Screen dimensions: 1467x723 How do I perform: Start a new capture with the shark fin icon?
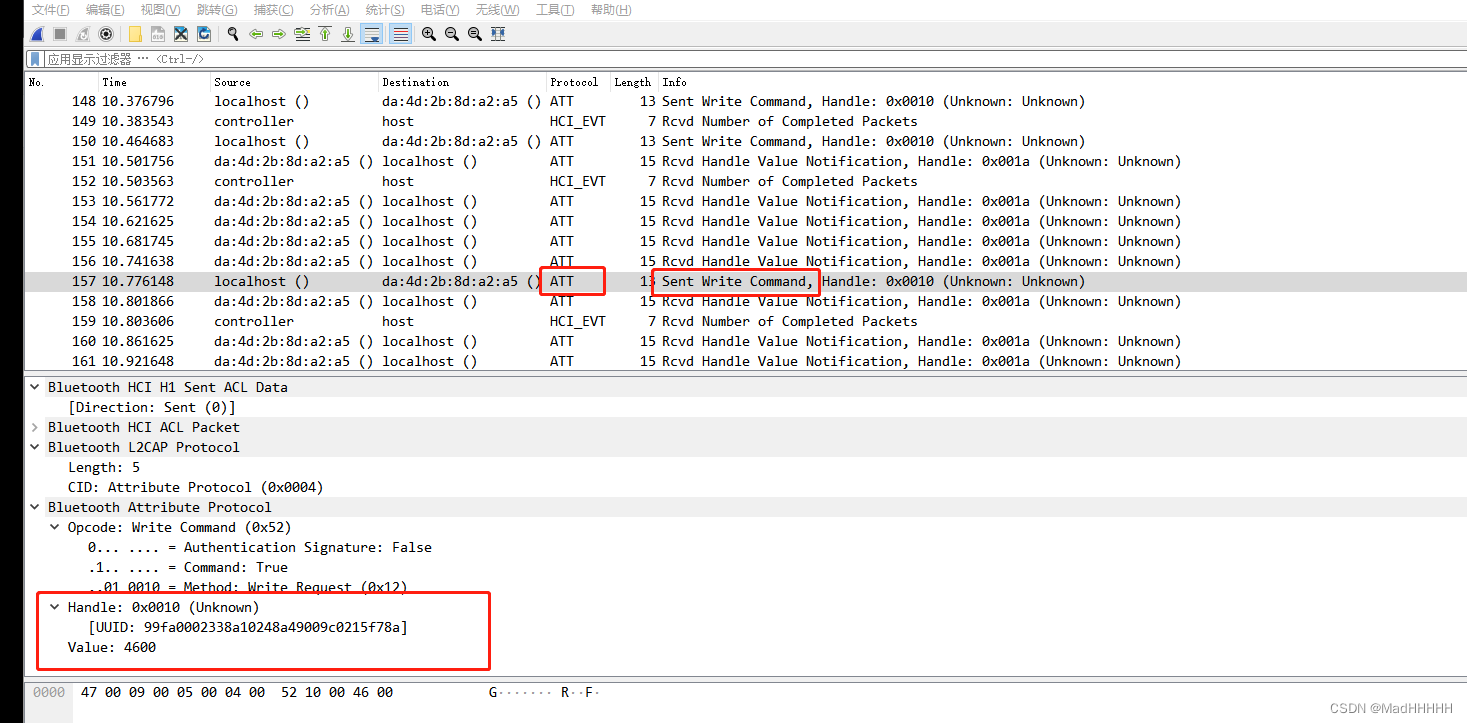click(35, 33)
